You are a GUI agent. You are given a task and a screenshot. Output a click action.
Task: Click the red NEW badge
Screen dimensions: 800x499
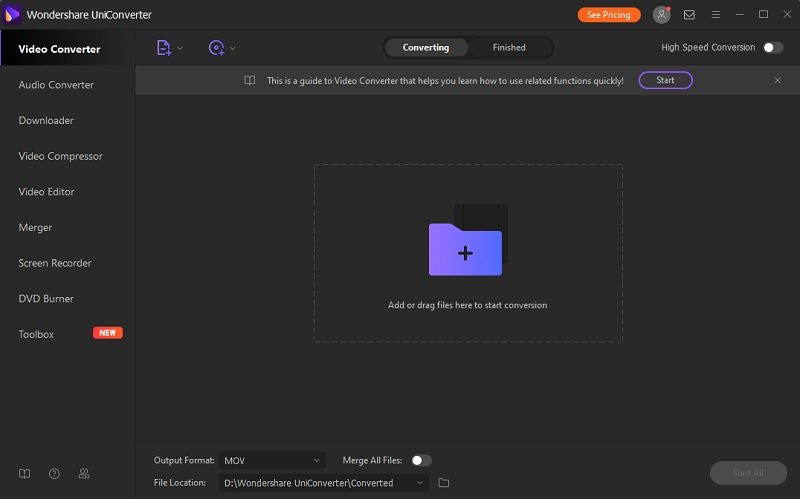108,333
